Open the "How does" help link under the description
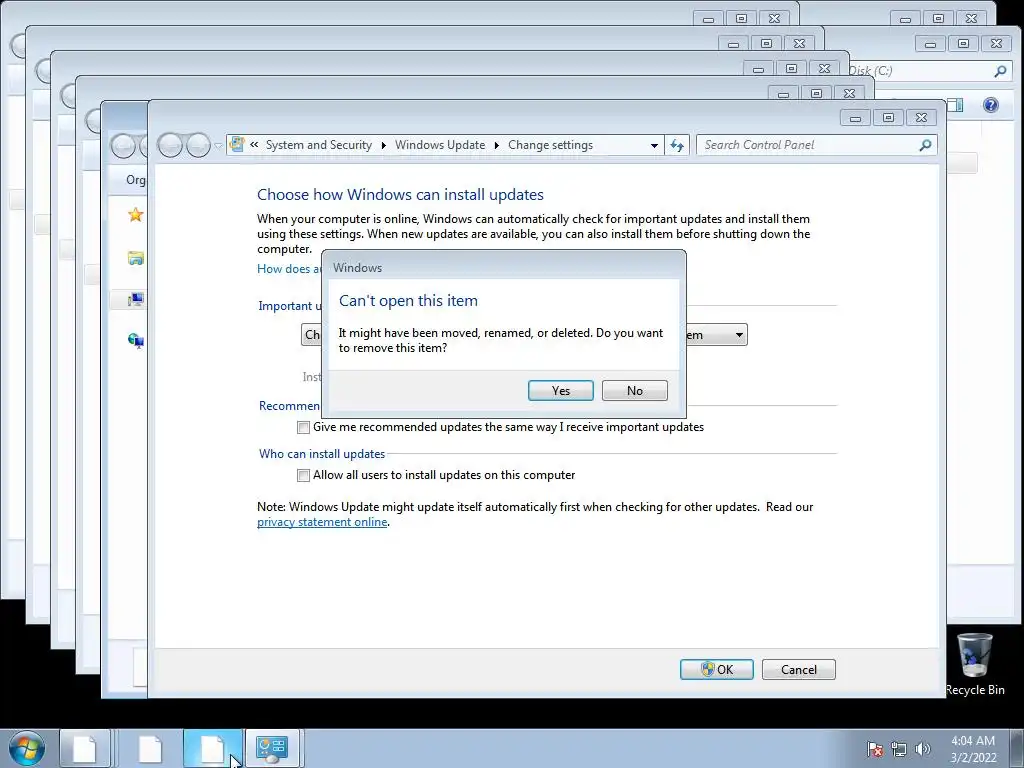The height and width of the screenshot is (768, 1024). [x=289, y=268]
